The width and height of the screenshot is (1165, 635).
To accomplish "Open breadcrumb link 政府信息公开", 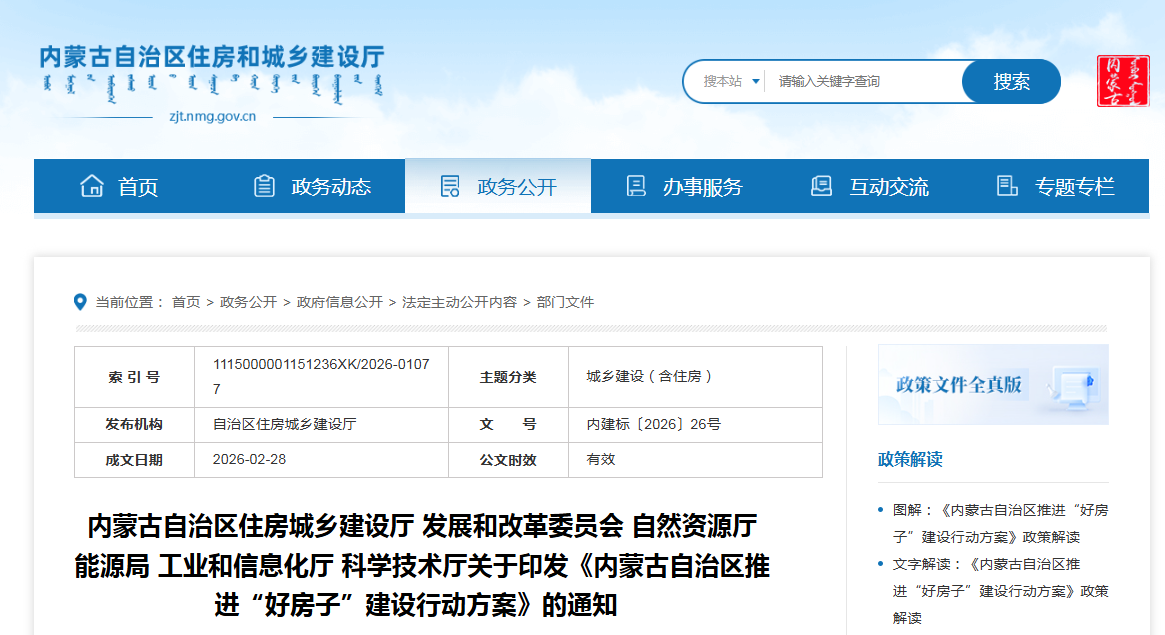I will click(x=339, y=302).
